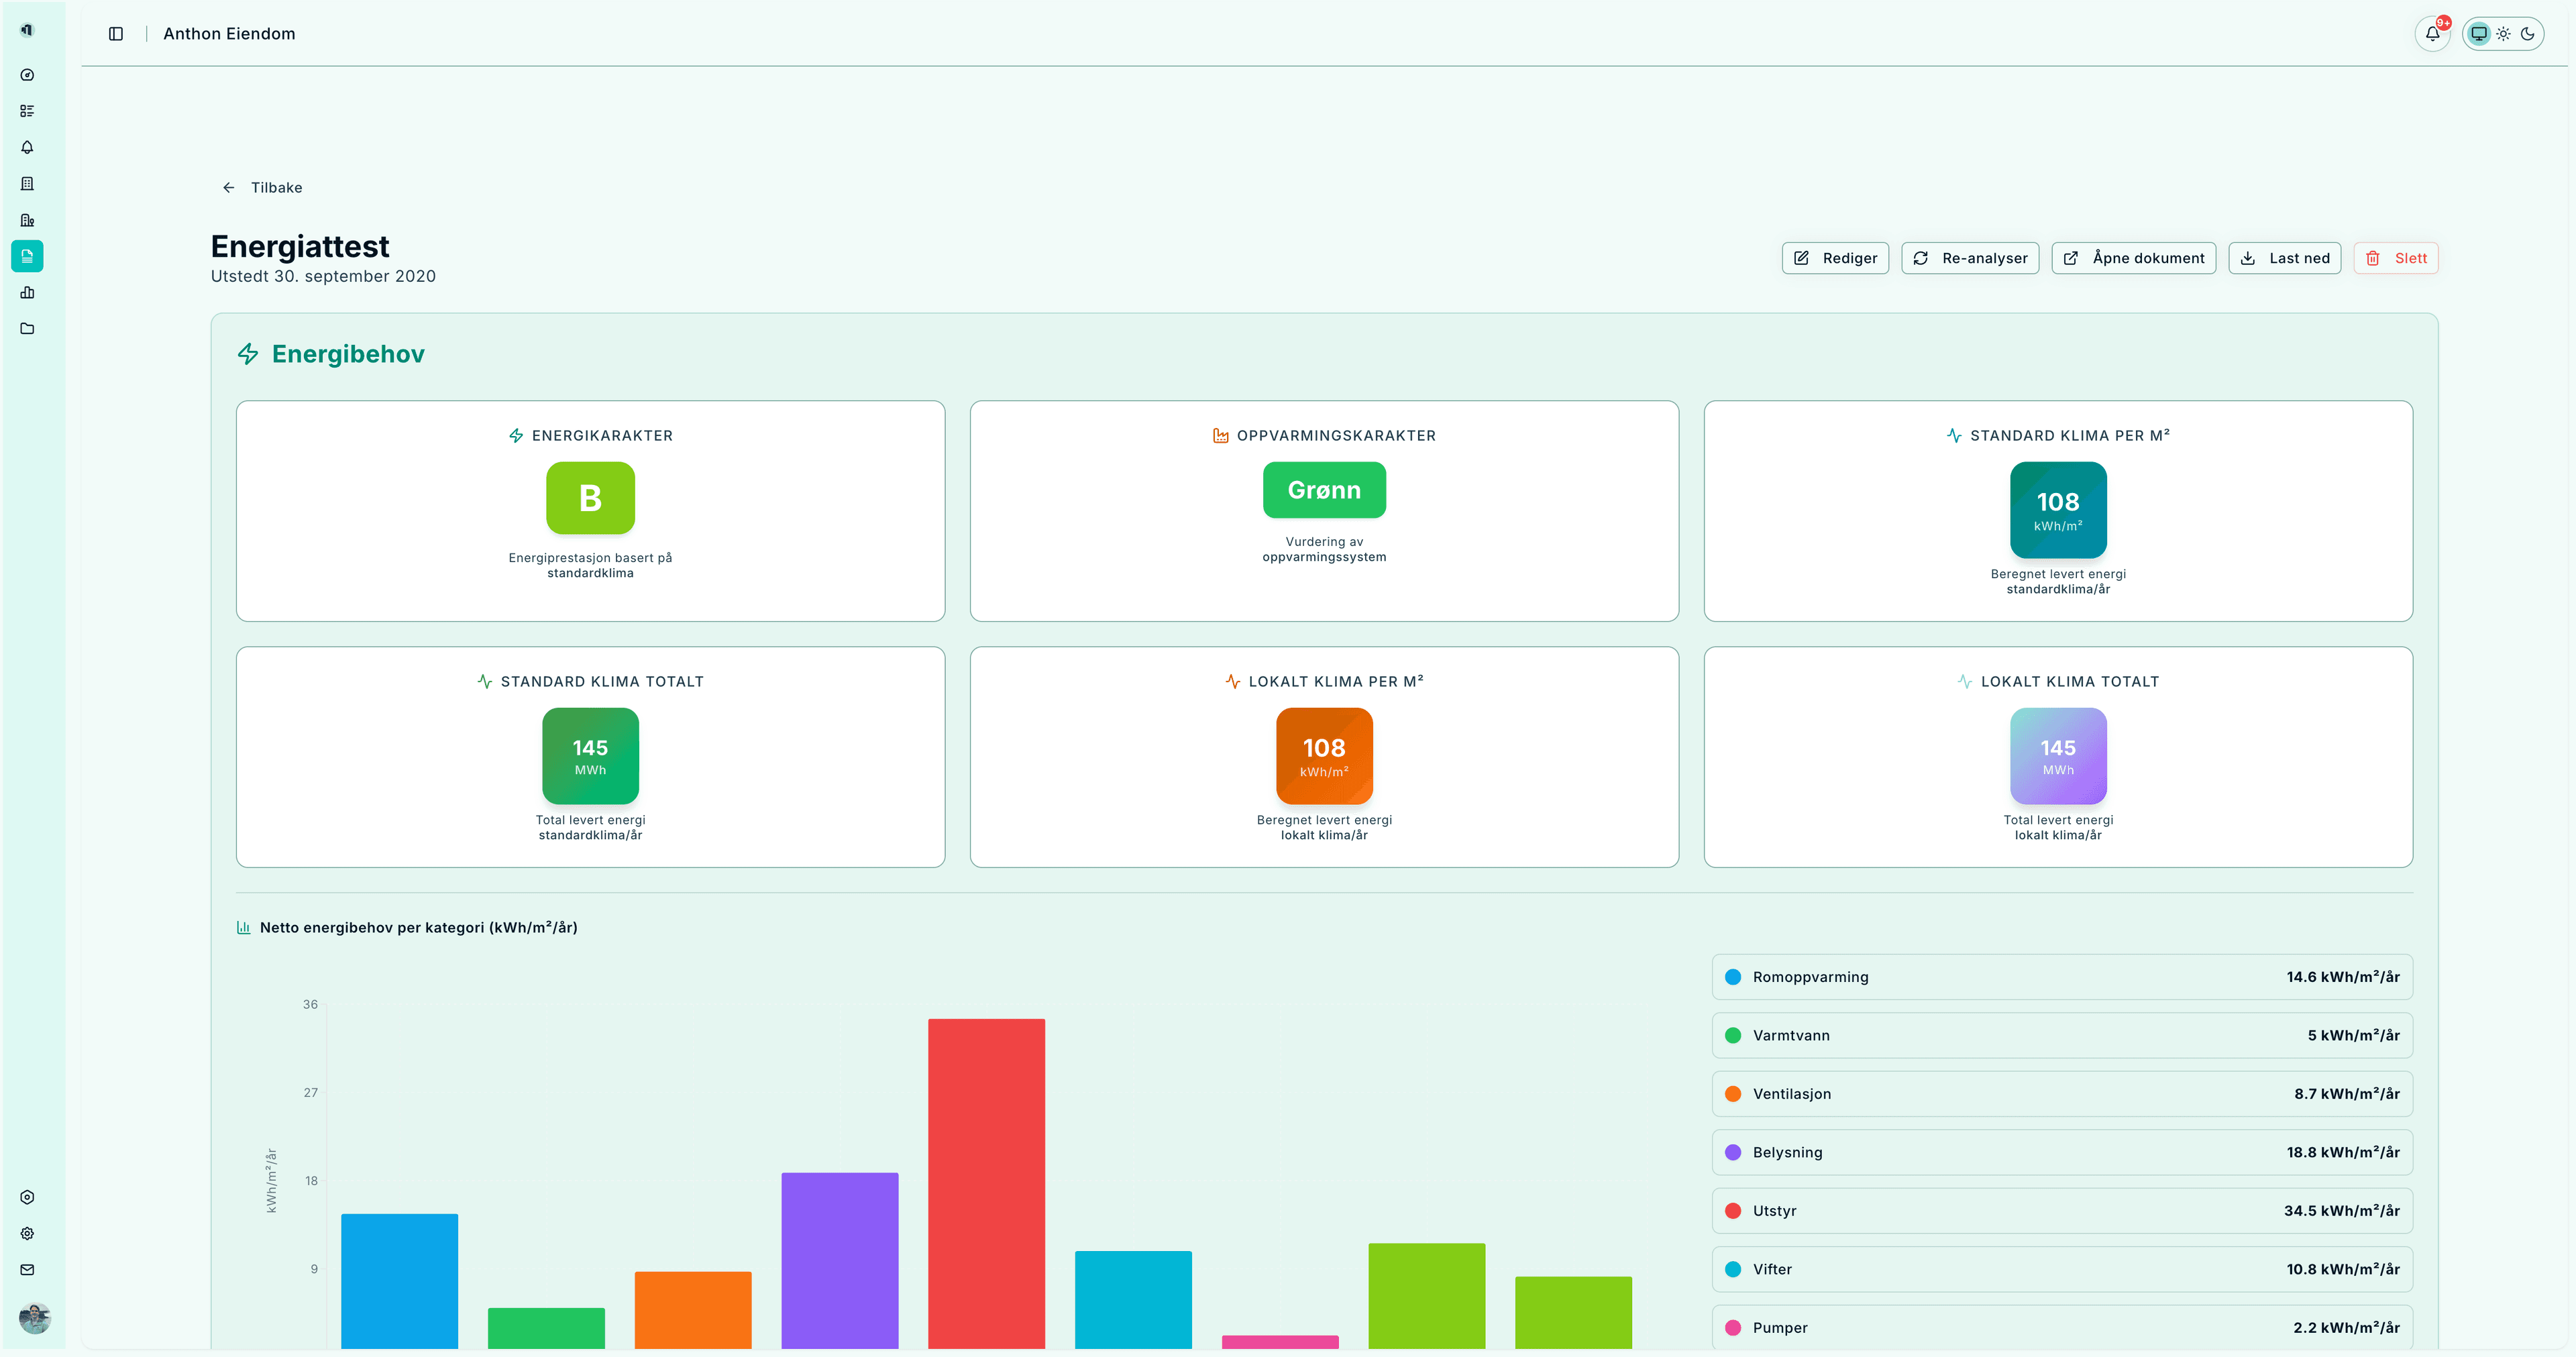Open the settings gear icon in sidebar
The width and height of the screenshot is (2576, 1357).
click(27, 1234)
